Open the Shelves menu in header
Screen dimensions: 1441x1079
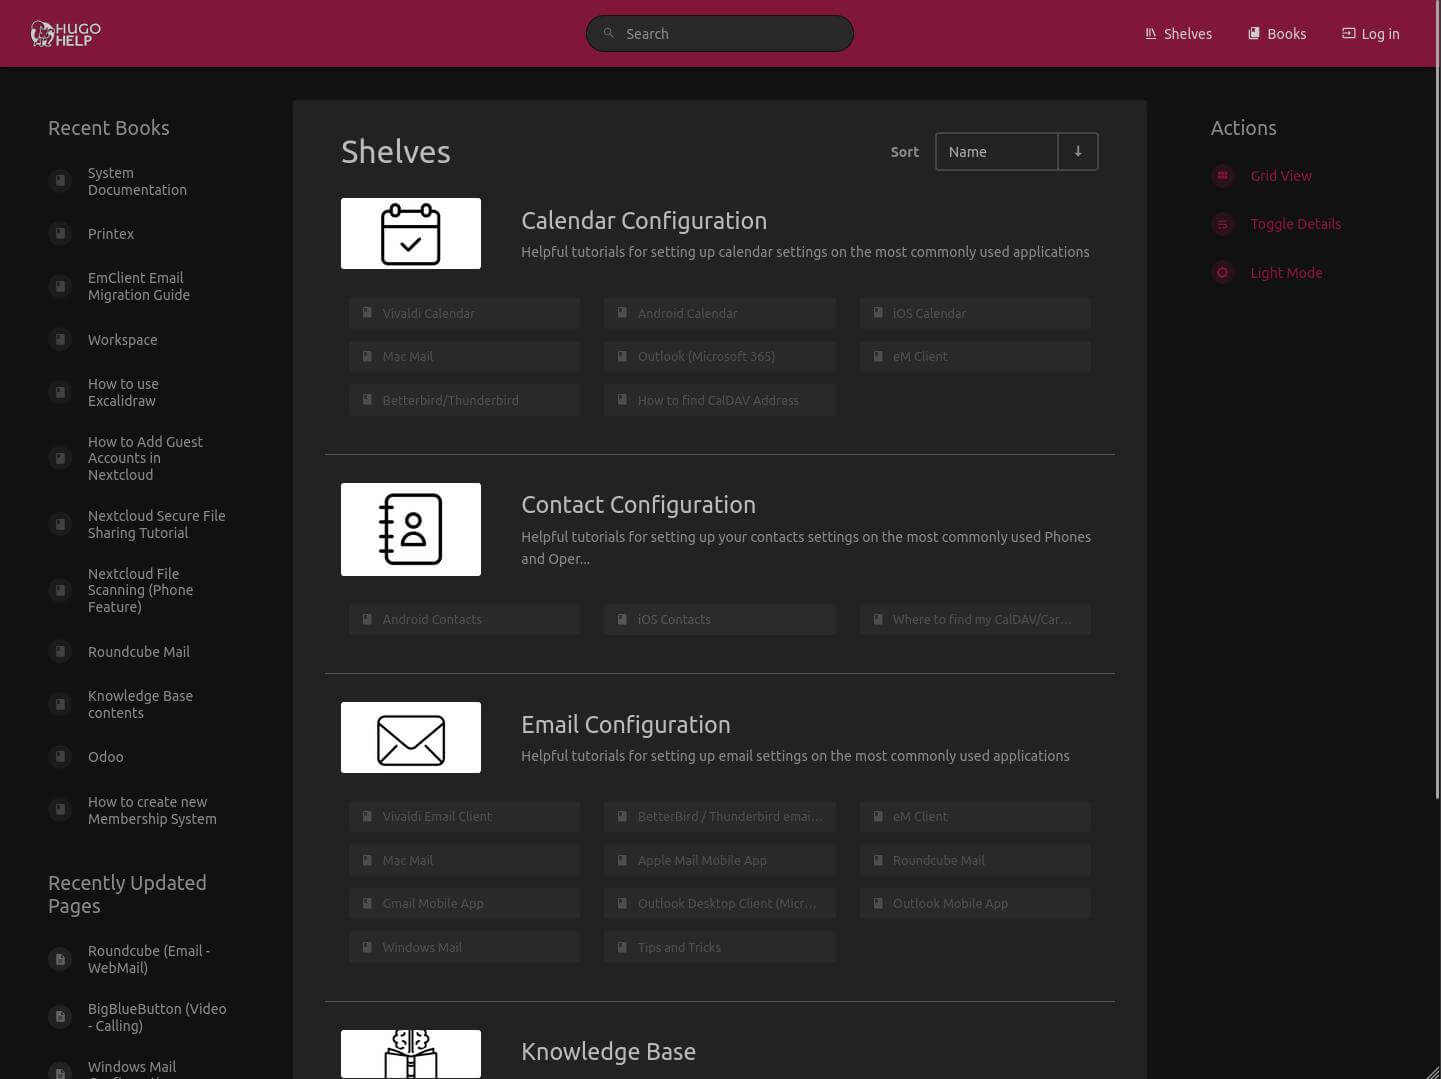pyautogui.click(x=1178, y=34)
